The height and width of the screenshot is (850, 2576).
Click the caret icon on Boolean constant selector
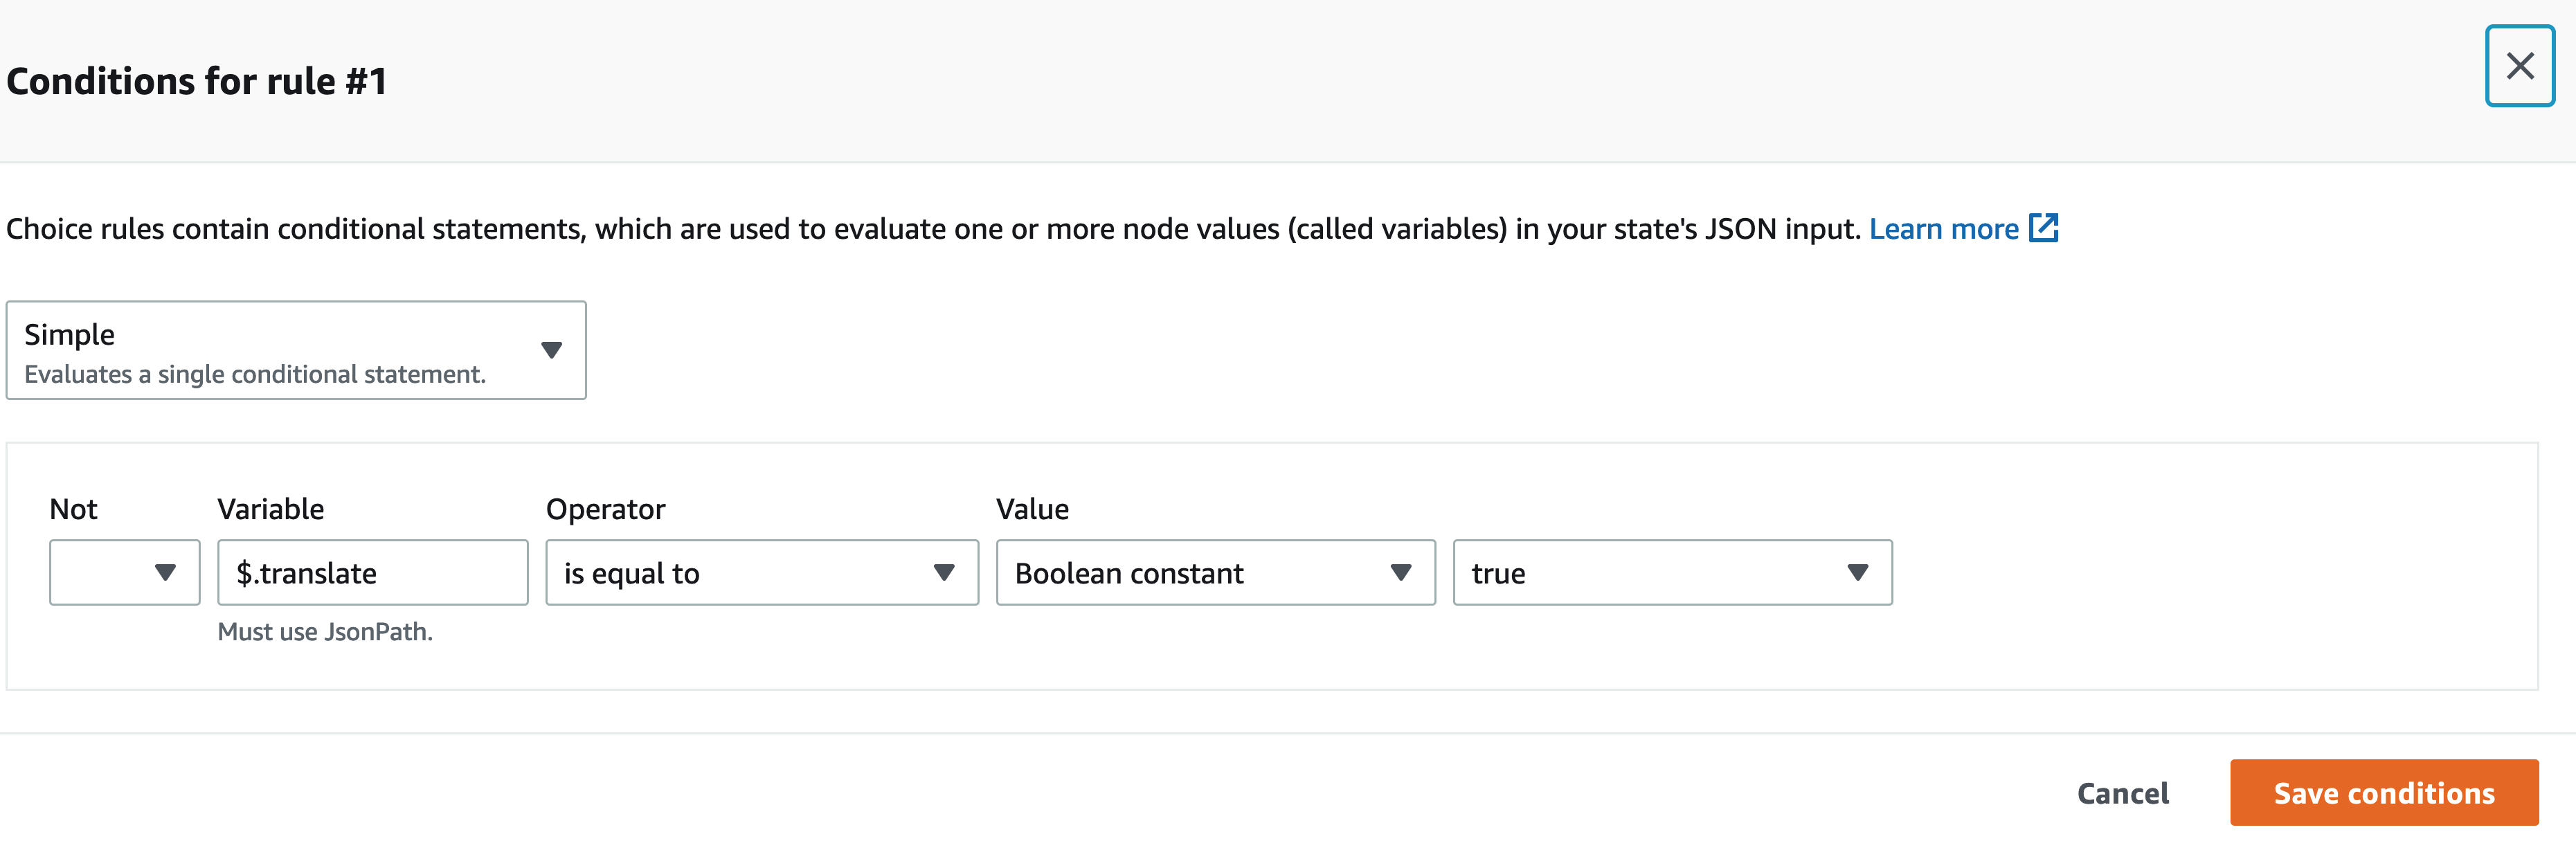point(1400,573)
